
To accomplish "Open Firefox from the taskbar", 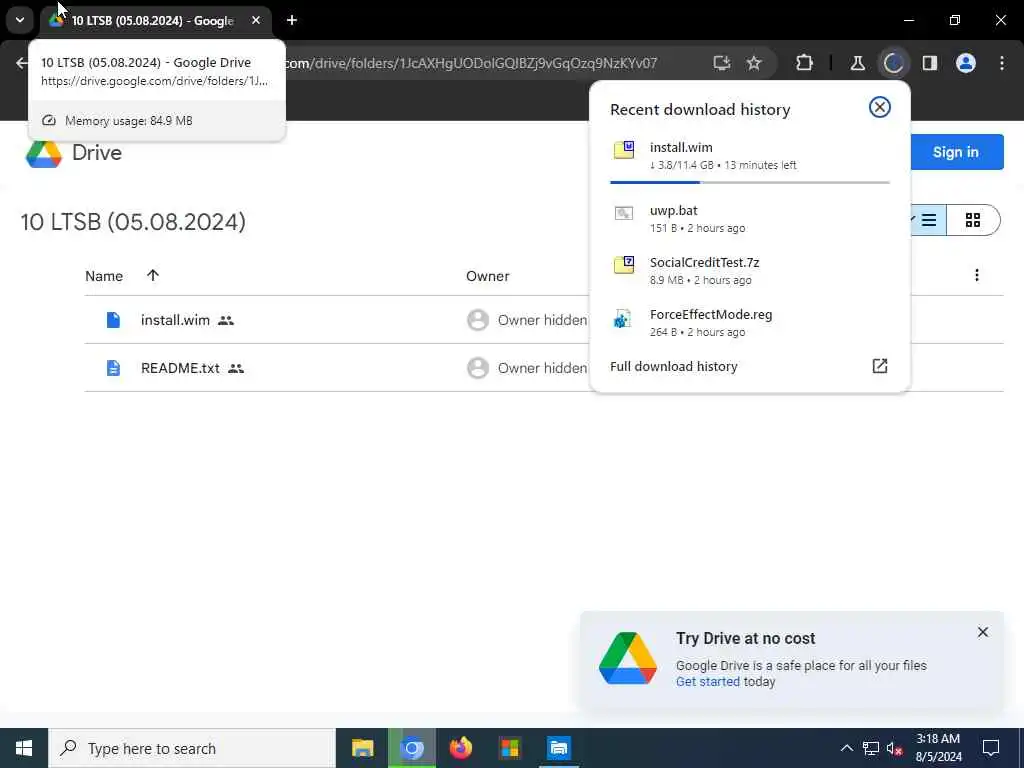I will click(x=460, y=748).
